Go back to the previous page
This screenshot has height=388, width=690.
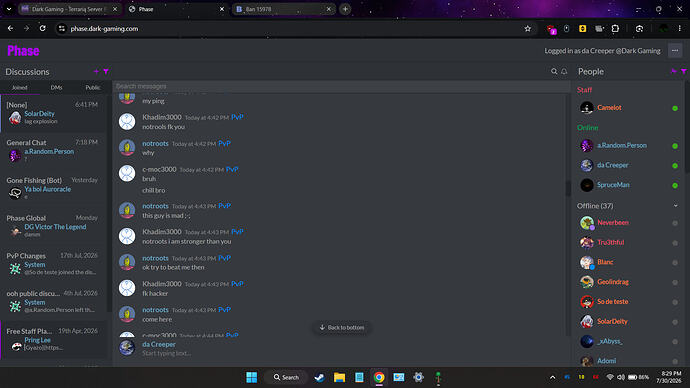click(11, 29)
